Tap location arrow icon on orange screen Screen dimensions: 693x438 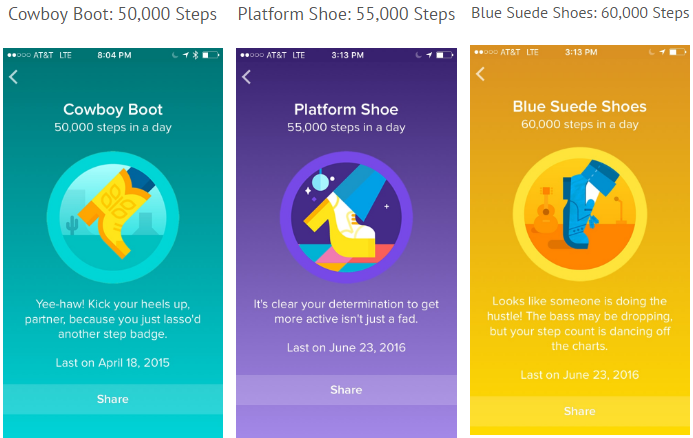(x=662, y=52)
